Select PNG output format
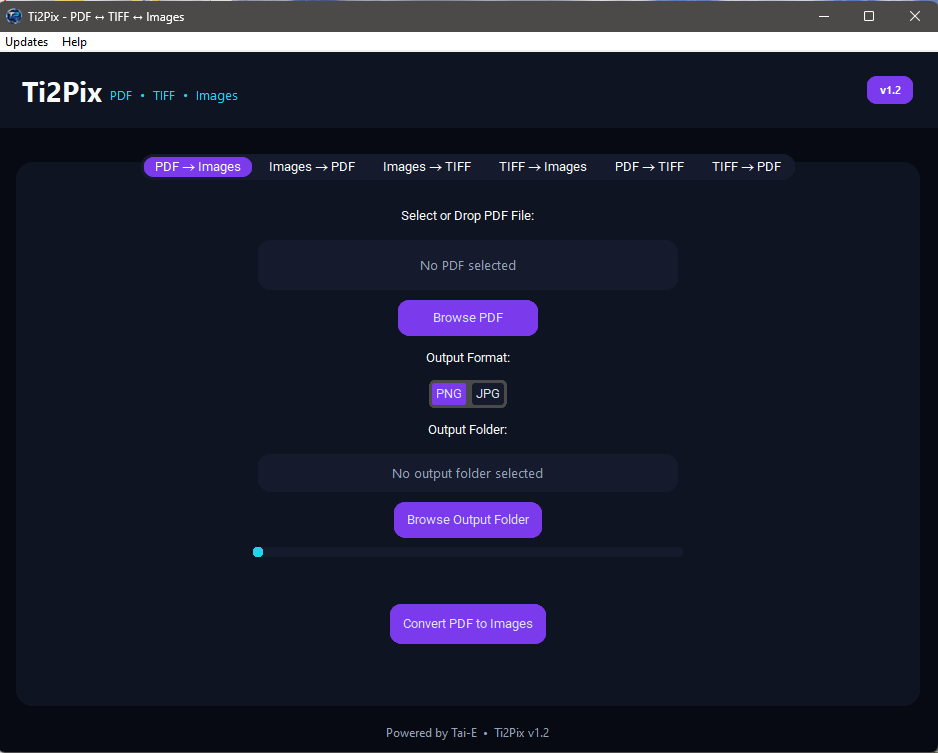Screen dimensions: 938x753 coord(449,394)
